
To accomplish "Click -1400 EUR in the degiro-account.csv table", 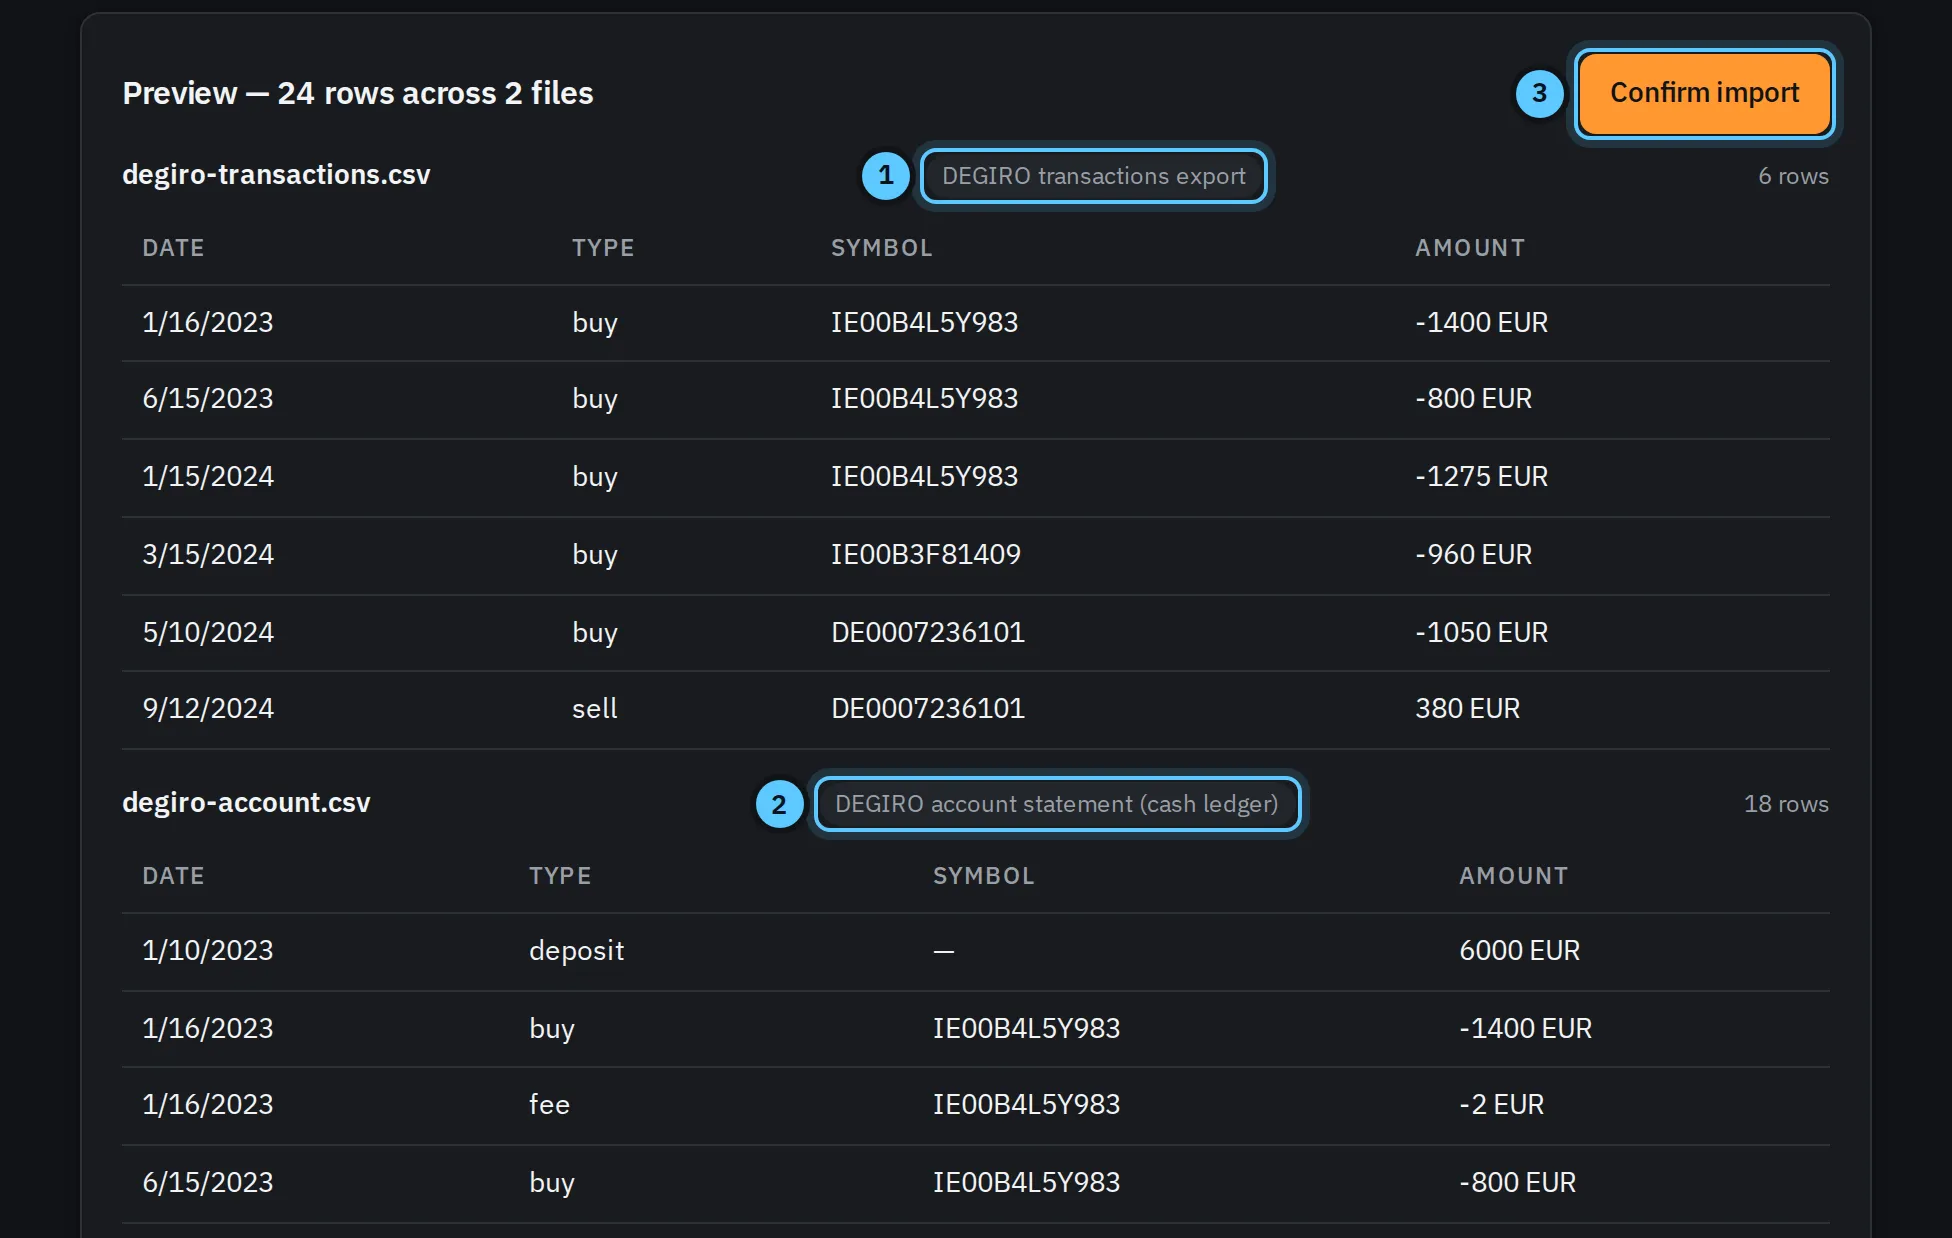I will click(x=1525, y=1028).
